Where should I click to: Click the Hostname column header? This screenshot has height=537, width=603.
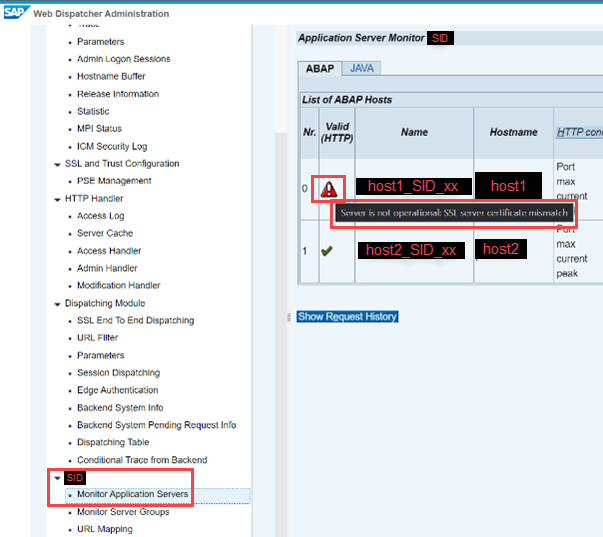(x=513, y=132)
